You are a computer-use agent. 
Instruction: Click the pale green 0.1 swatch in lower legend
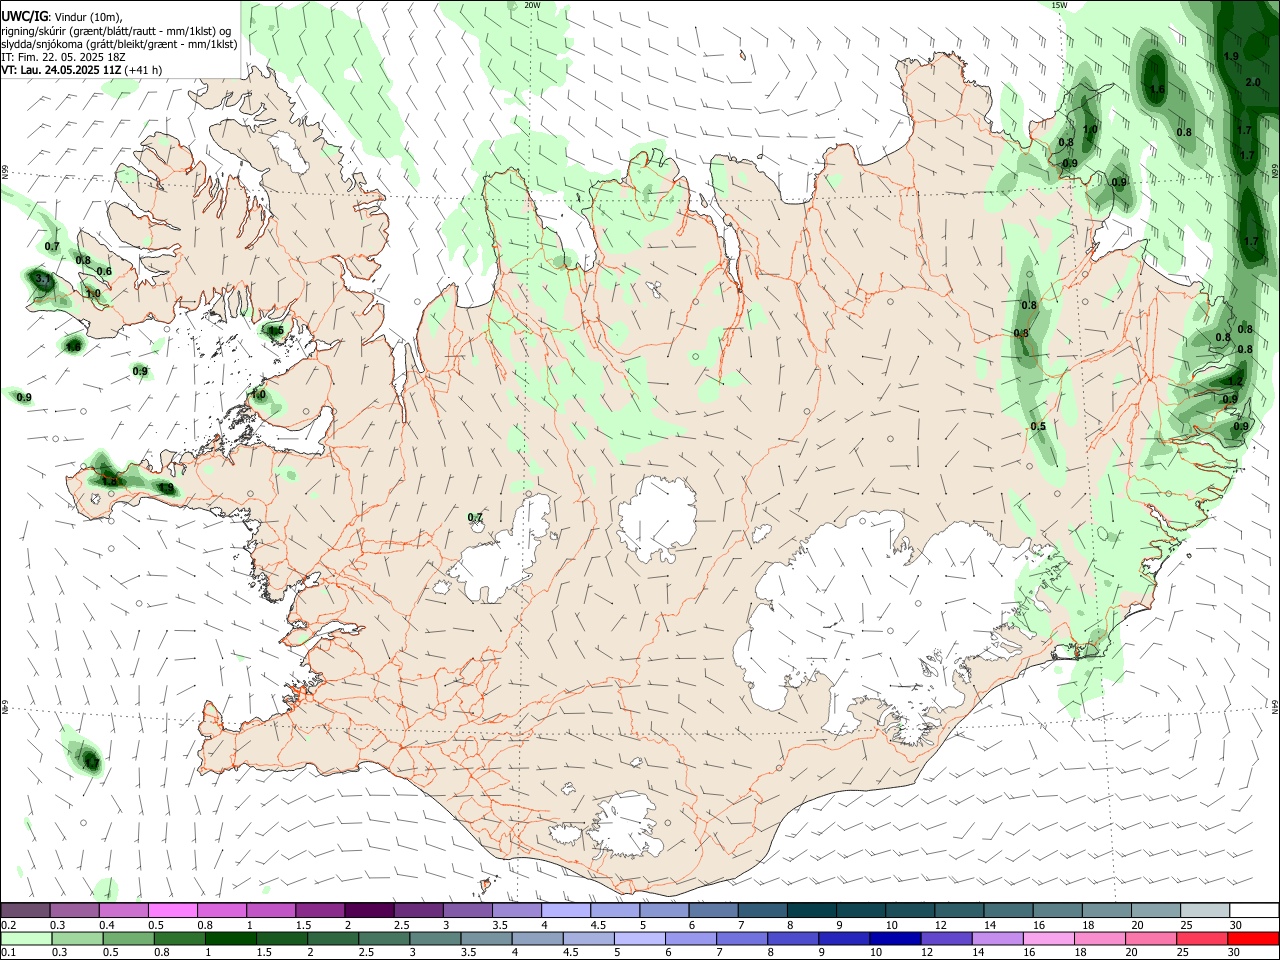coord(26,938)
